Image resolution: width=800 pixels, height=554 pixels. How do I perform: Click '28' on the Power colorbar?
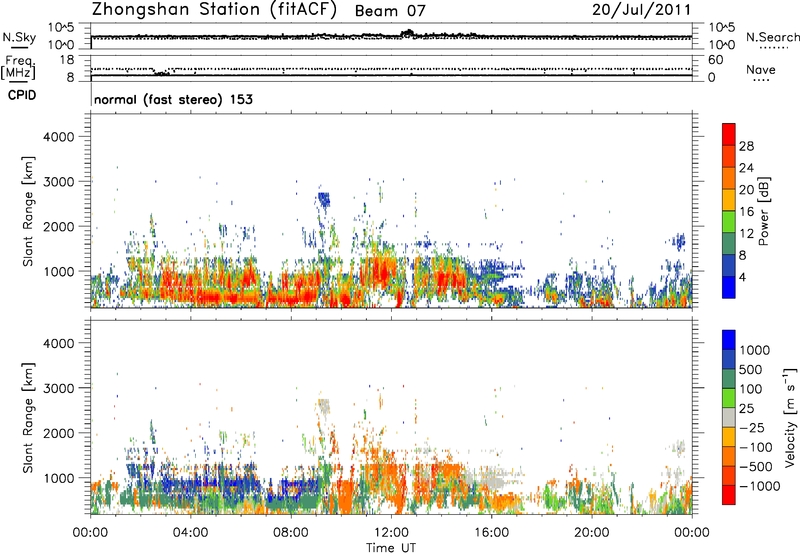746,146
